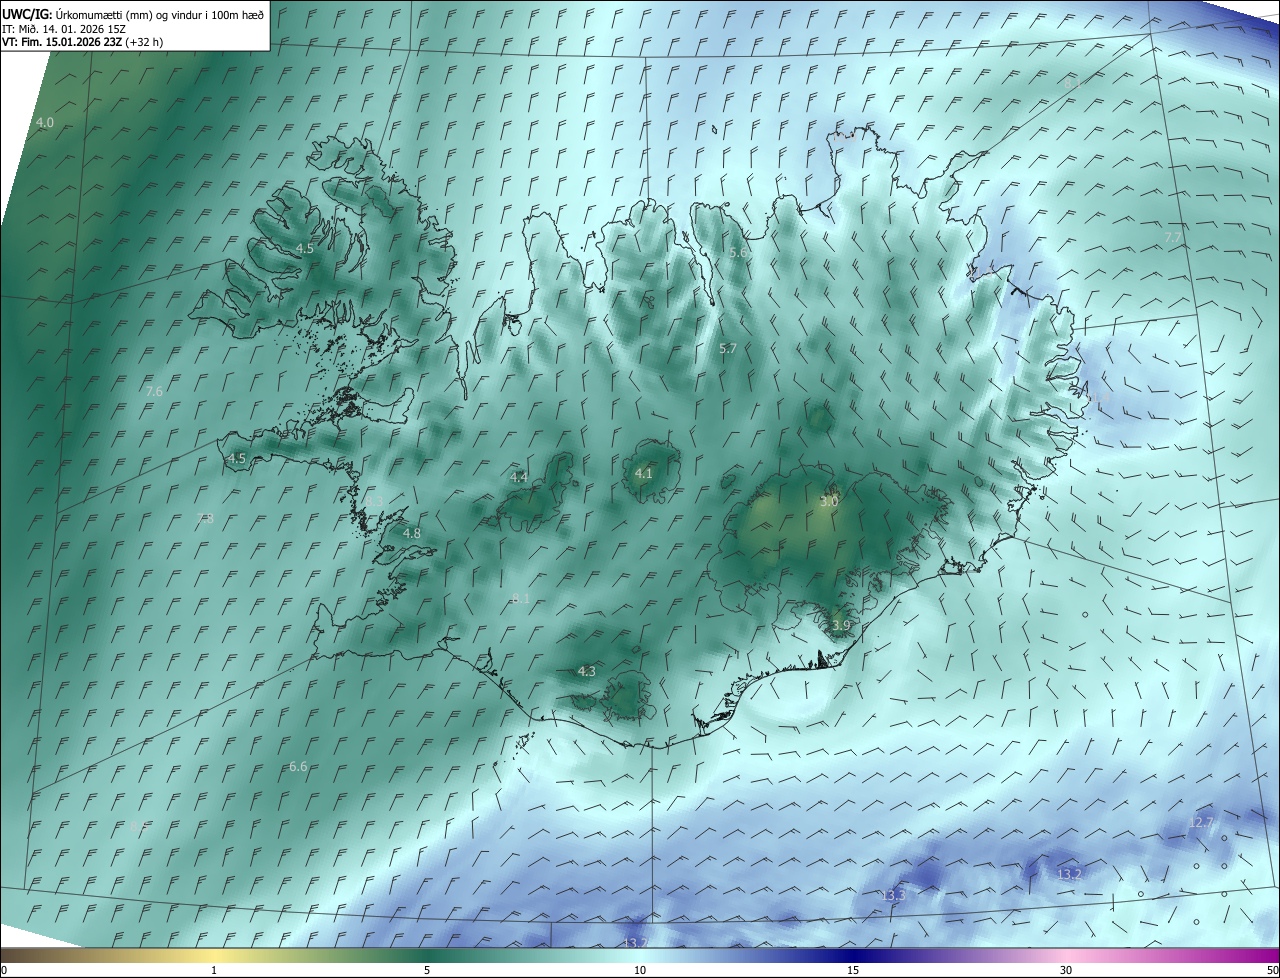The image size is (1280, 978).
Task: Click the 3.0 value on Vatnajökull glacier
Action: point(829,501)
